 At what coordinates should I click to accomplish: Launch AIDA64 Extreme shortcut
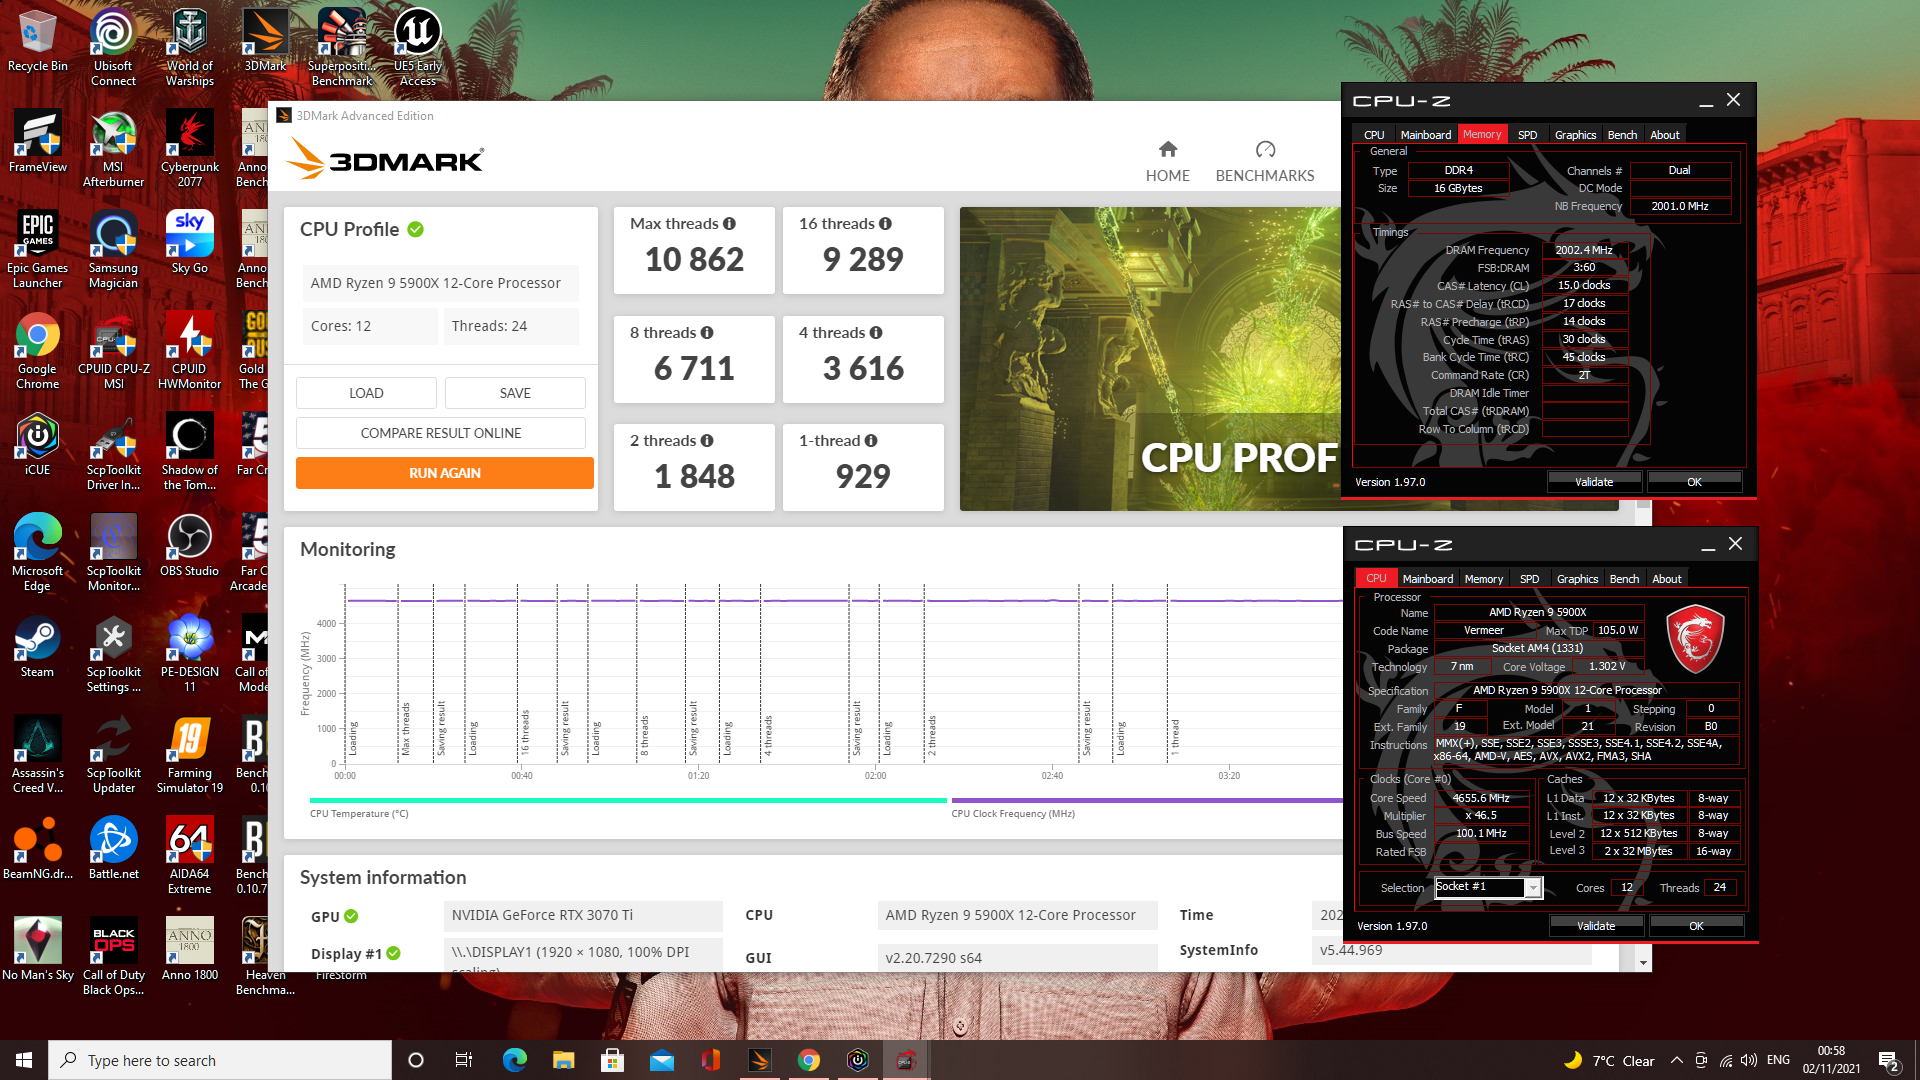pyautogui.click(x=189, y=855)
